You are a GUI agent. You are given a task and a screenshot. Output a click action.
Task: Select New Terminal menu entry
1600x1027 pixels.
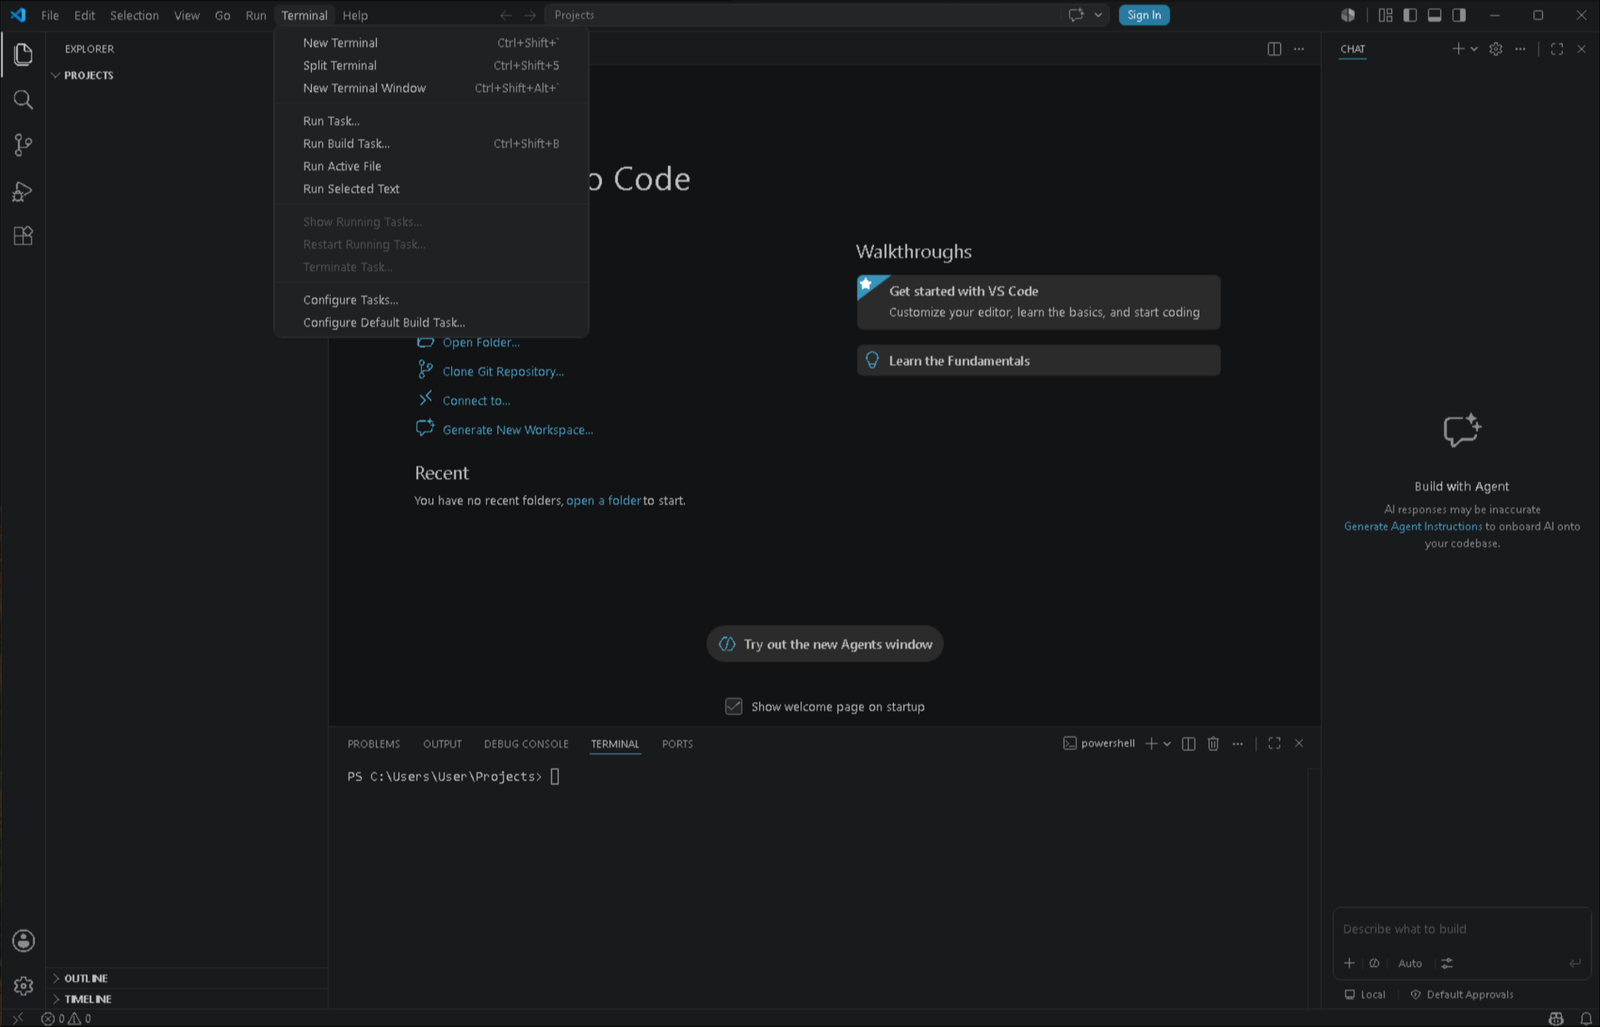click(431, 43)
